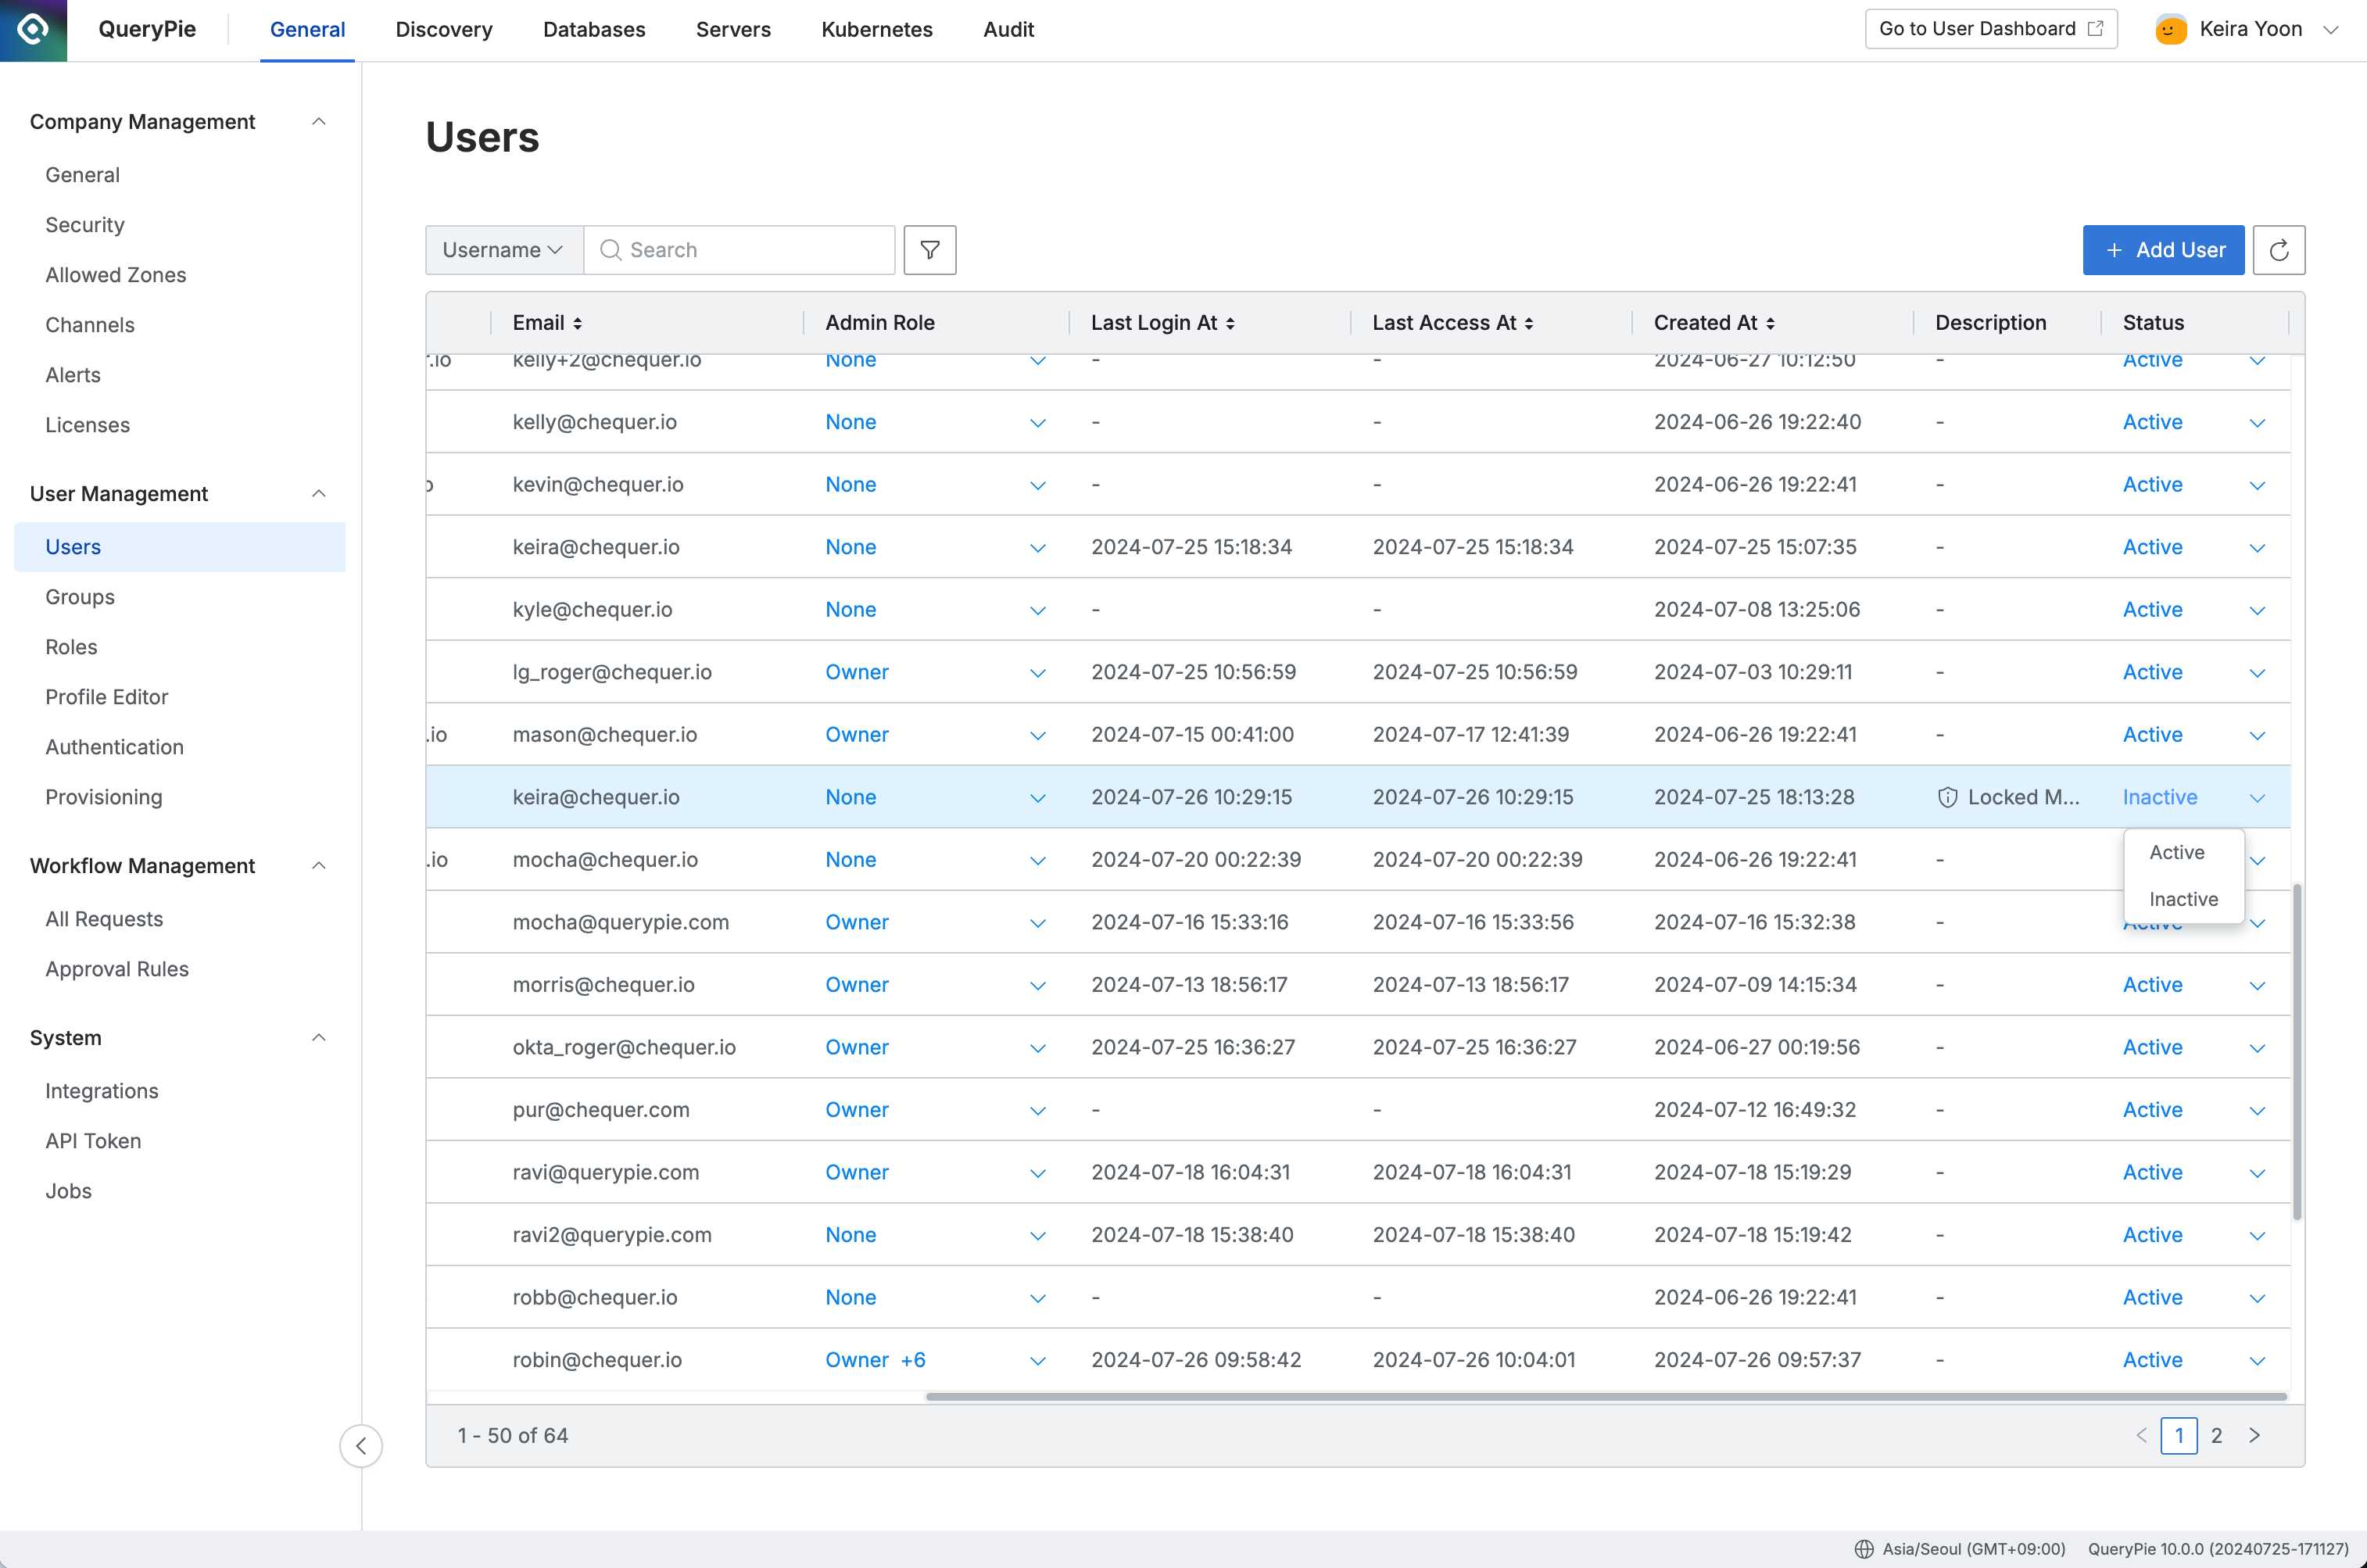Go to page 2 of results

click(2217, 1435)
